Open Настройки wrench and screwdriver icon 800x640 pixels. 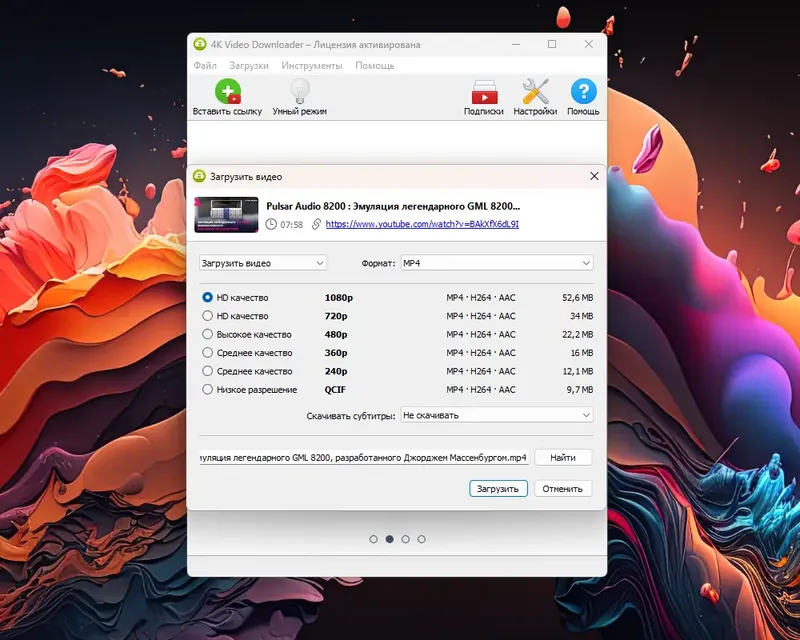(535, 92)
